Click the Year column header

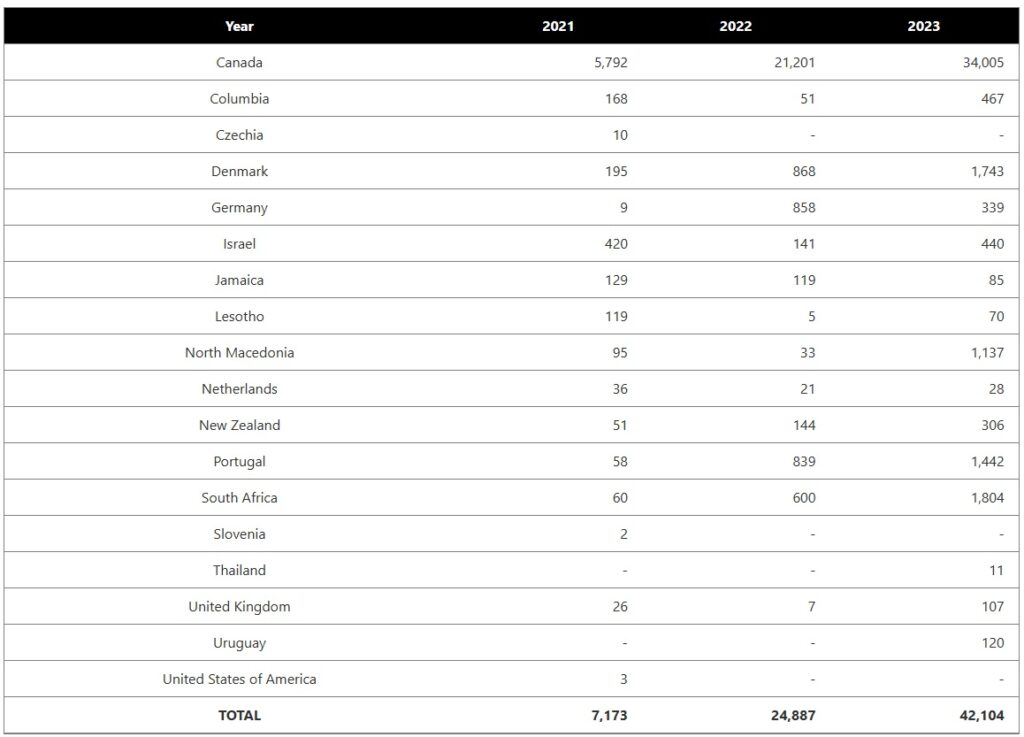pyautogui.click(x=239, y=26)
